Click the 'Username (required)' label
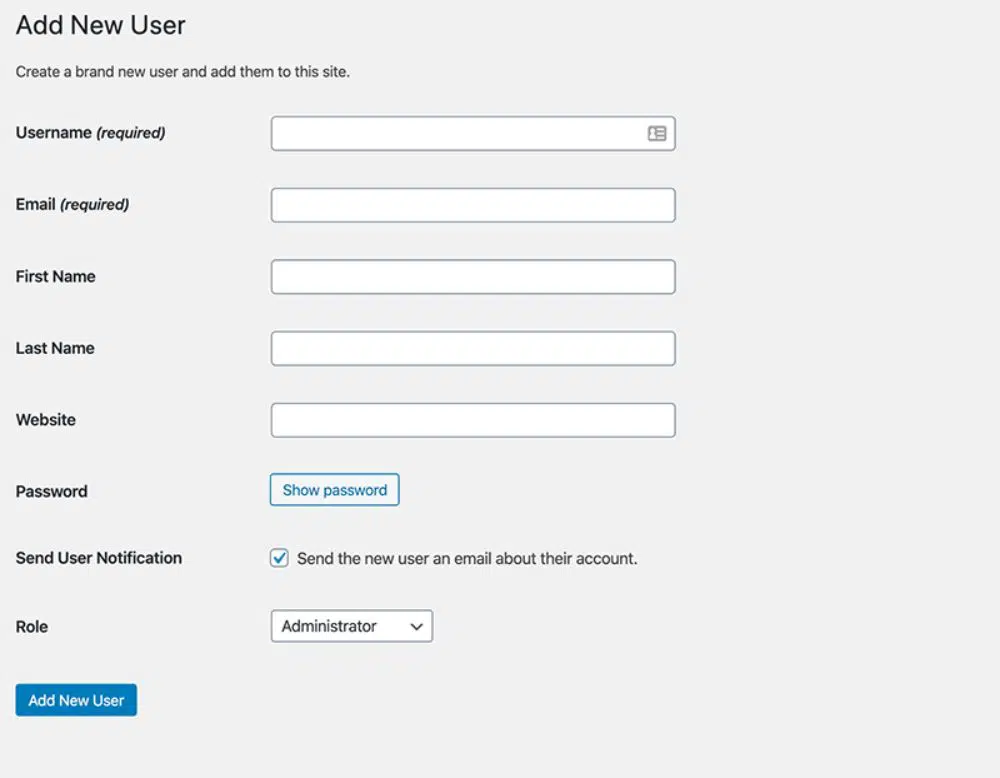Screen dimensions: 1000x778 coord(90,132)
